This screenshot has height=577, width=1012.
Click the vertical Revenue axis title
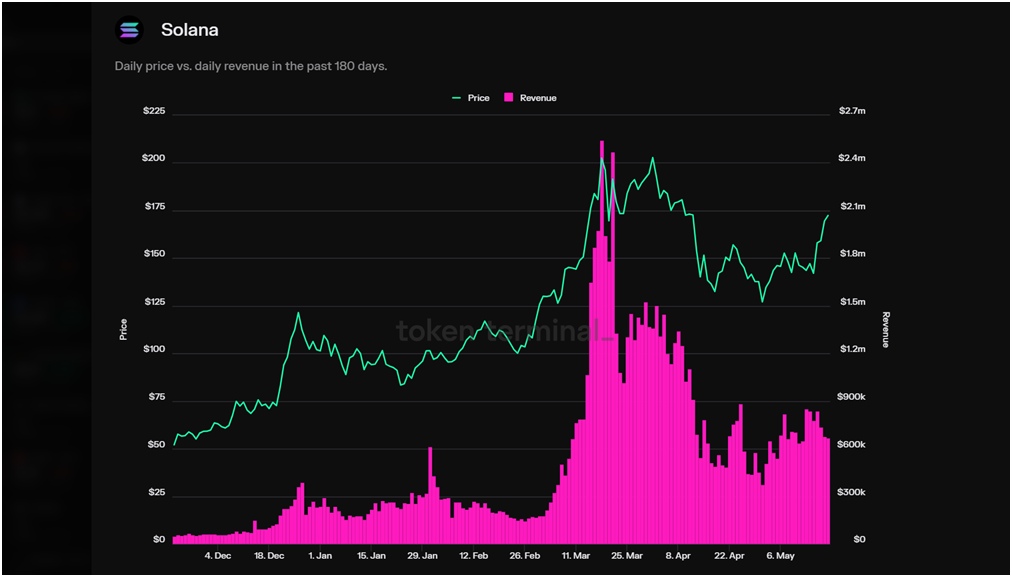pyautogui.click(x=886, y=330)
